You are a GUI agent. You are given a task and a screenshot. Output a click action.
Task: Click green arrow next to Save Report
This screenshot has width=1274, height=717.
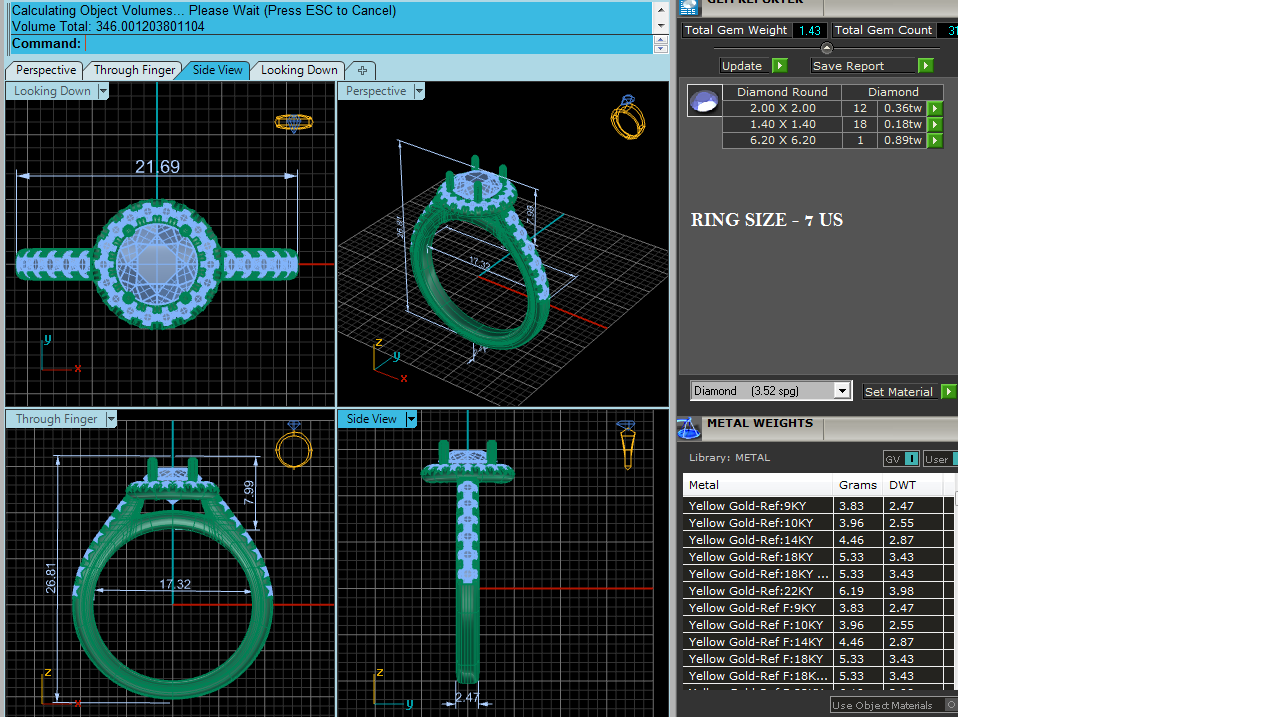pyautogui.click(x=926, y=66)
